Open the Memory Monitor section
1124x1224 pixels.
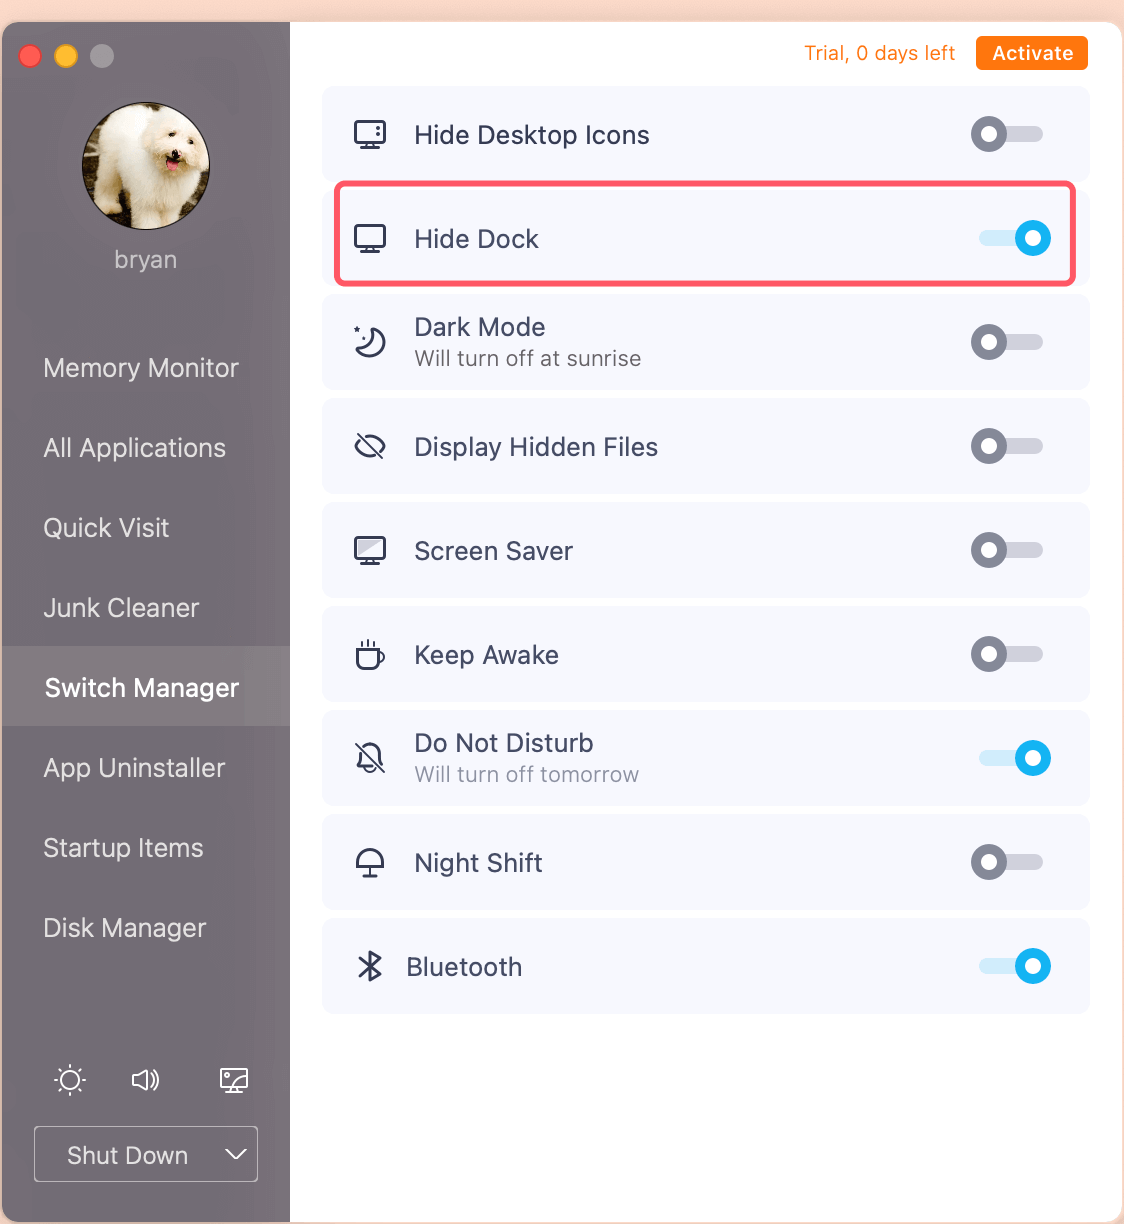tap(141, 368)
